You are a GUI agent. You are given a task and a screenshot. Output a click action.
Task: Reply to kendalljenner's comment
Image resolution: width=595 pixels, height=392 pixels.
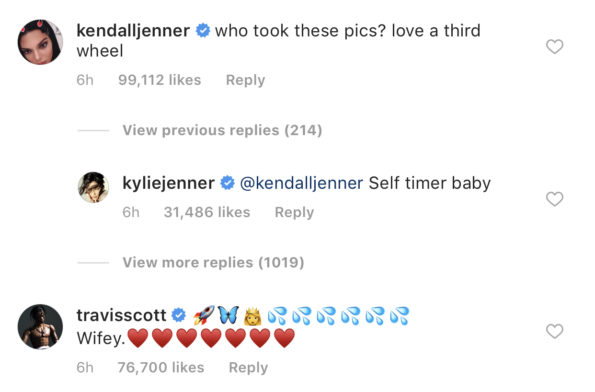coord(245,80)
